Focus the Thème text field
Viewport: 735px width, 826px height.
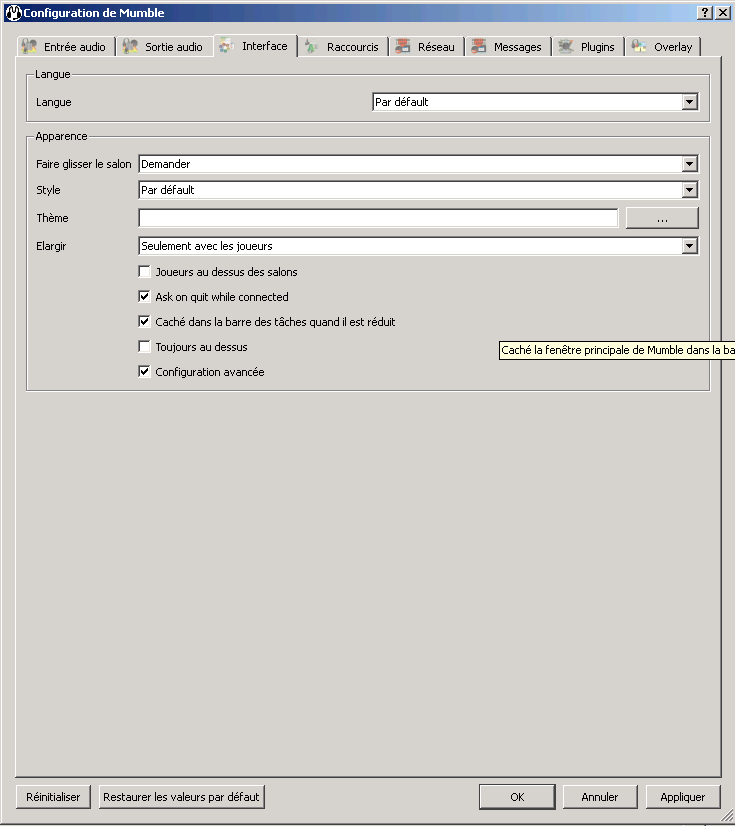coord(378,218)
